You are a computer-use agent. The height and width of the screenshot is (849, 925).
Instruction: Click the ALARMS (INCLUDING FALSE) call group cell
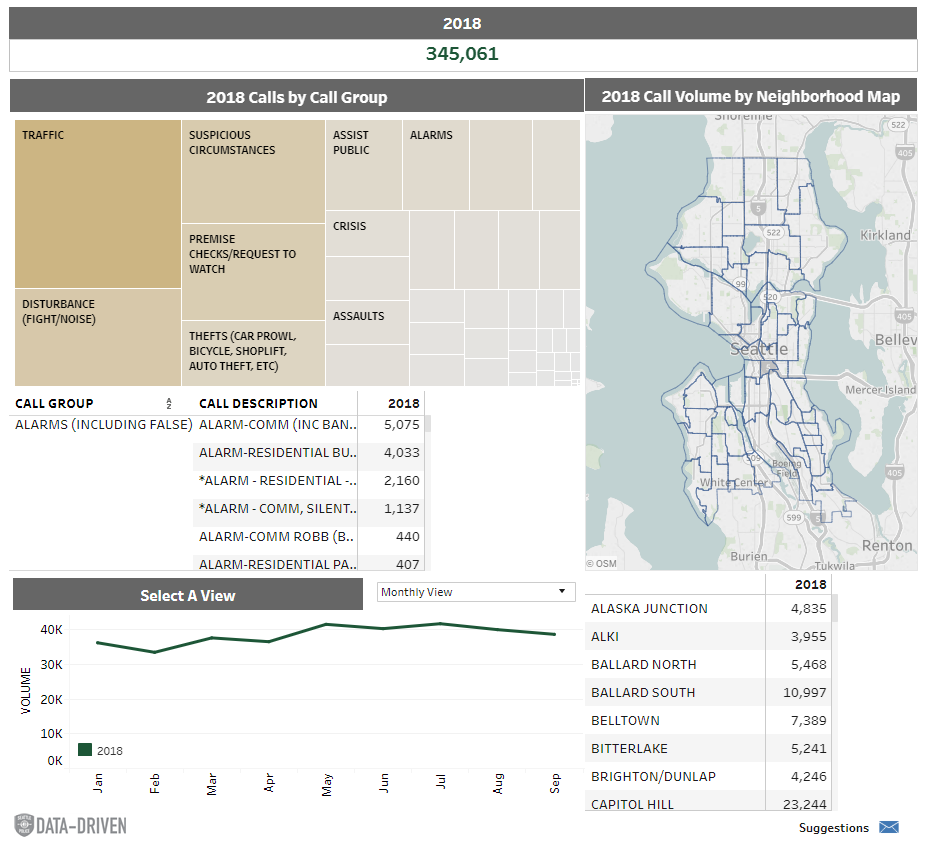pyautogui.click(x=103, y=424)
